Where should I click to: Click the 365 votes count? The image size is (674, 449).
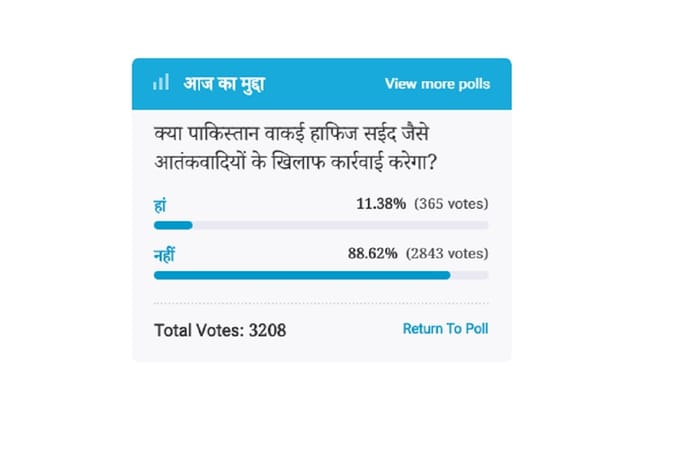tap(451, 204)
